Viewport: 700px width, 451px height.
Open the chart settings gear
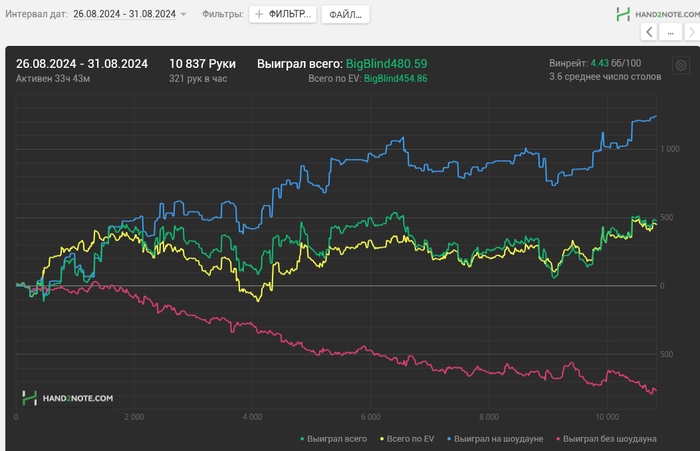[680, 66]
